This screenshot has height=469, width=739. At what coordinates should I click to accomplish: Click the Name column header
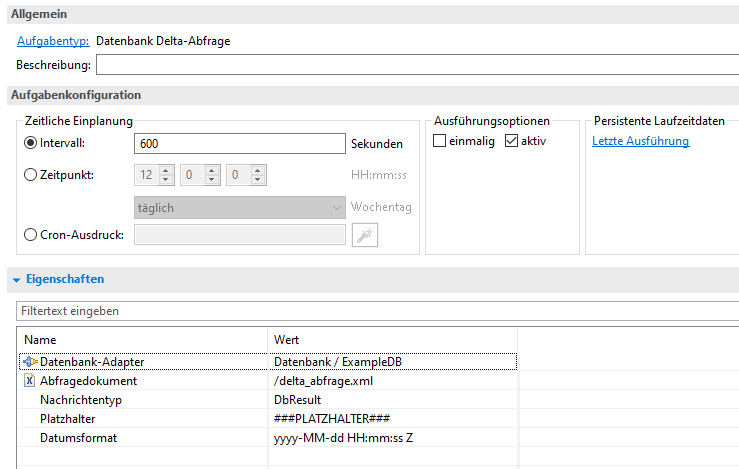143,340
